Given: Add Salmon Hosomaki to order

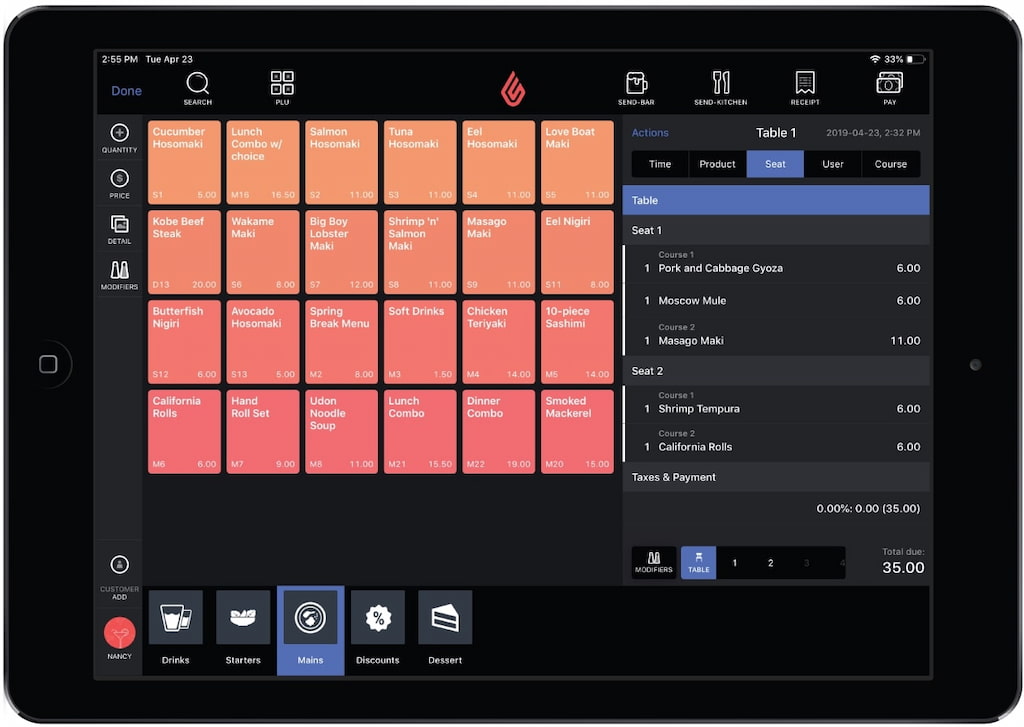Looking at the screenshot, I should (x=342, y=162).
